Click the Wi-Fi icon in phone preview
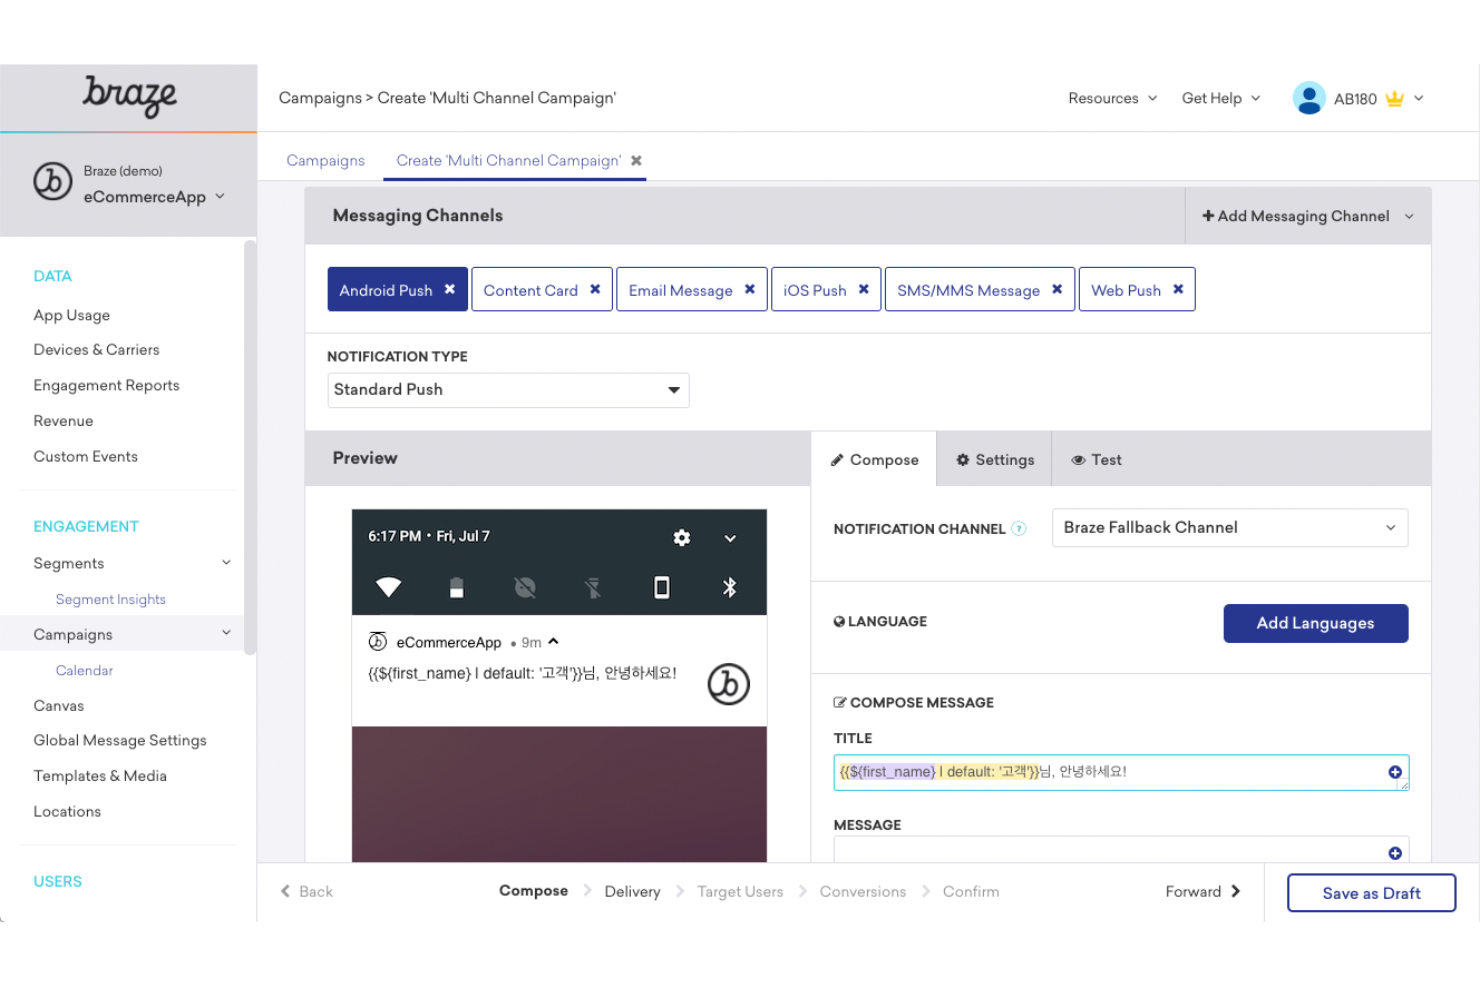This screenshot has height=987, width=1480. pos(388,587)
